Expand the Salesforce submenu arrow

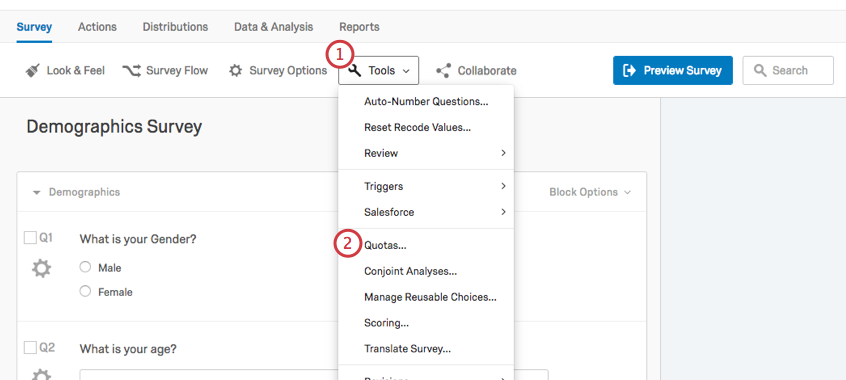pos(503,212)
